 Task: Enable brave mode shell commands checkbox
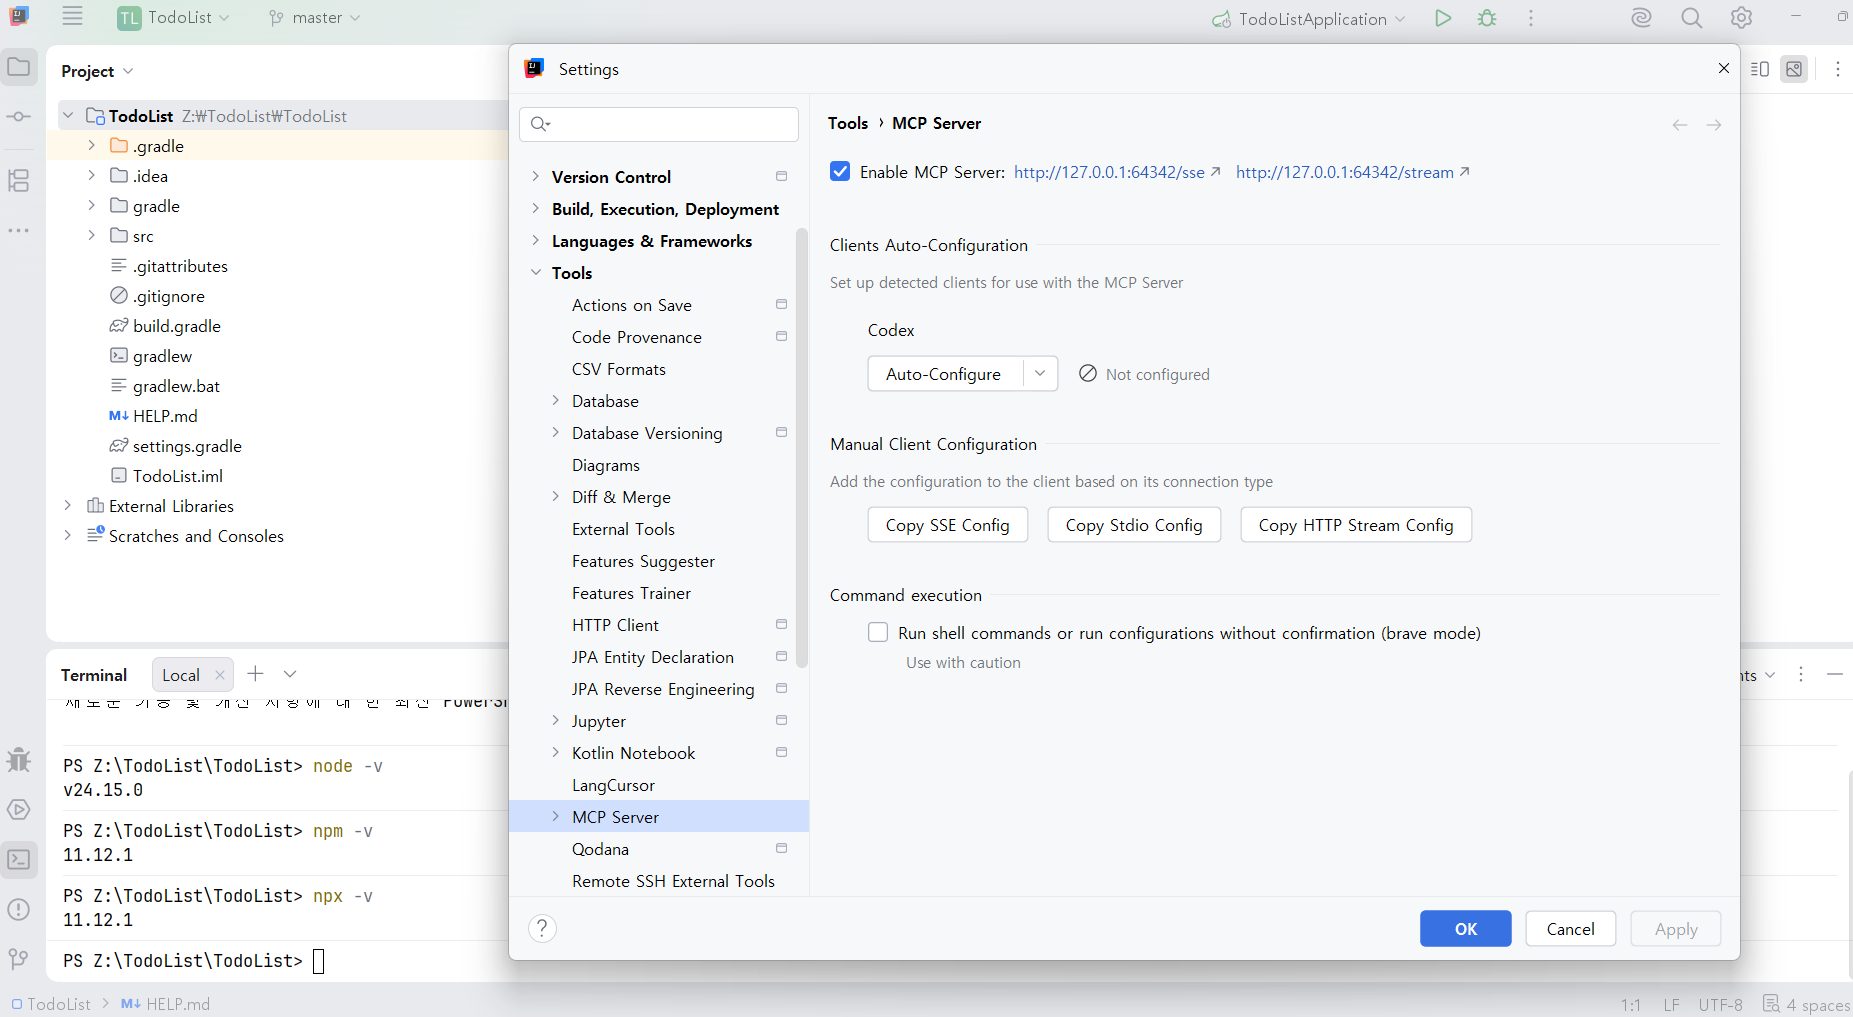pyautogui.click(x=878, y=632)
